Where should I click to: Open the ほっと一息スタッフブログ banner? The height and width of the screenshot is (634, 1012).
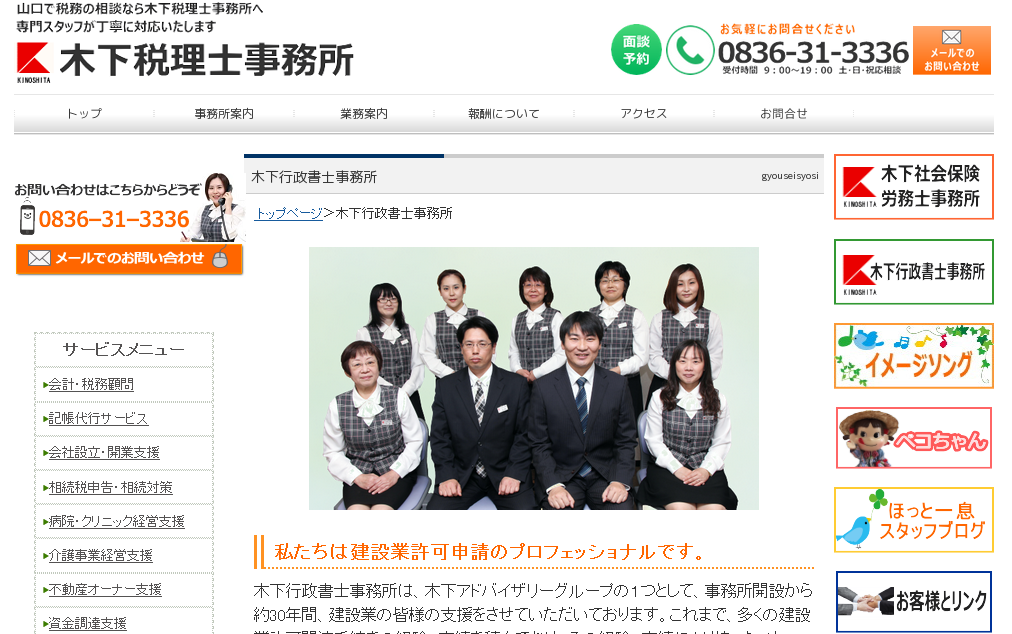point(913,520)
